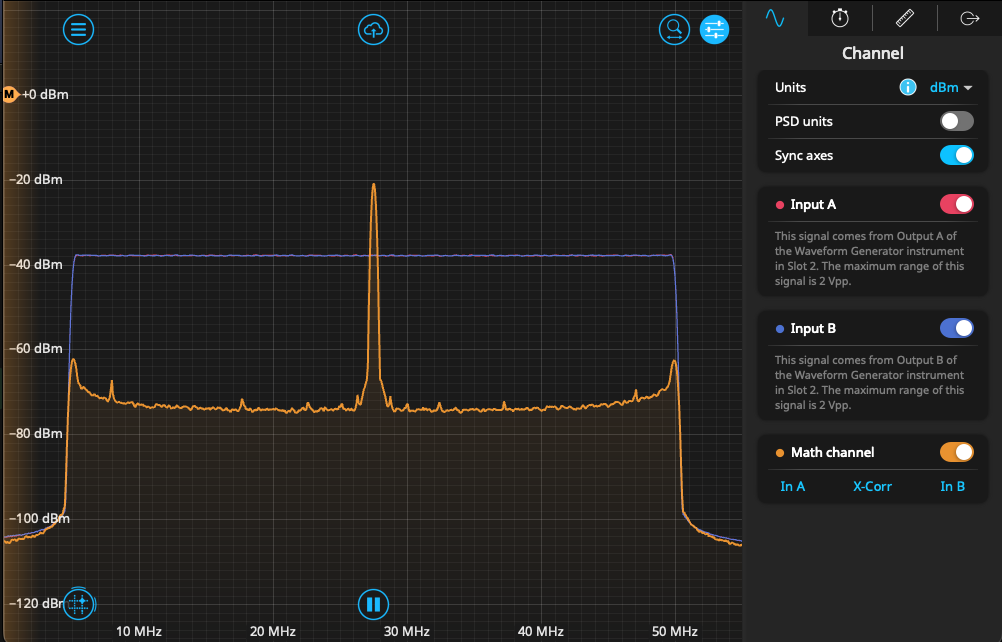Pause the spectrum acquisition
Image resolution: width=1002 pixels, height=642 pixels.
tap(373, 603)
